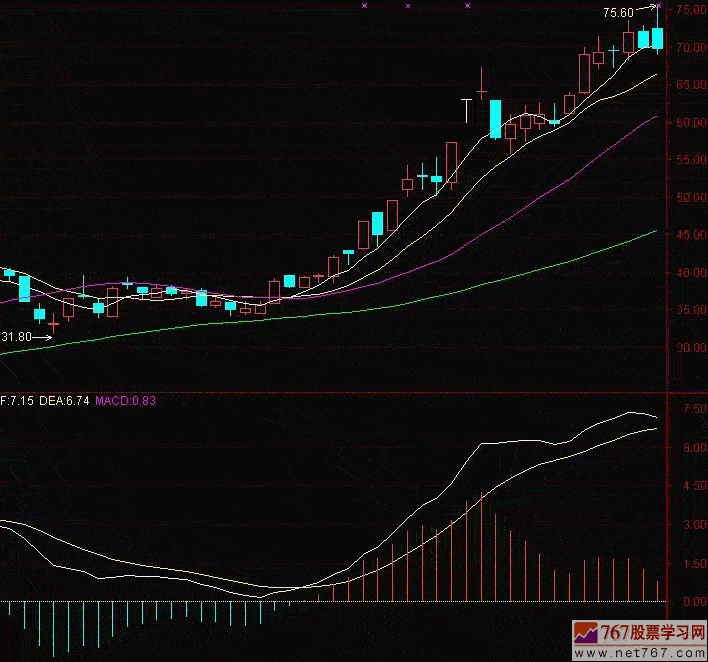Click the 0.00 MACD axis label
Screen dimensions: 708x662
pyautogui.click(x=694, y=602)
